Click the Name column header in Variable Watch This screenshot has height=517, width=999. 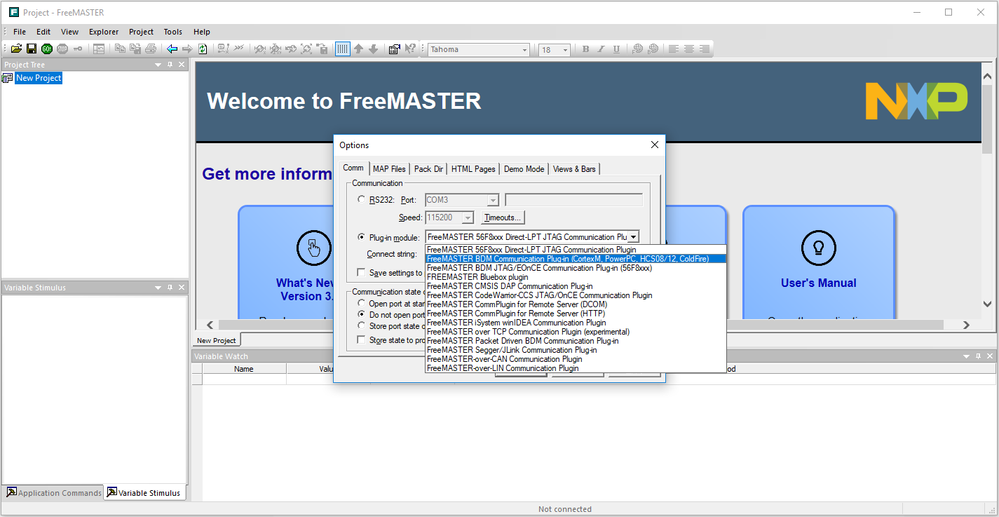click(244, 368)
